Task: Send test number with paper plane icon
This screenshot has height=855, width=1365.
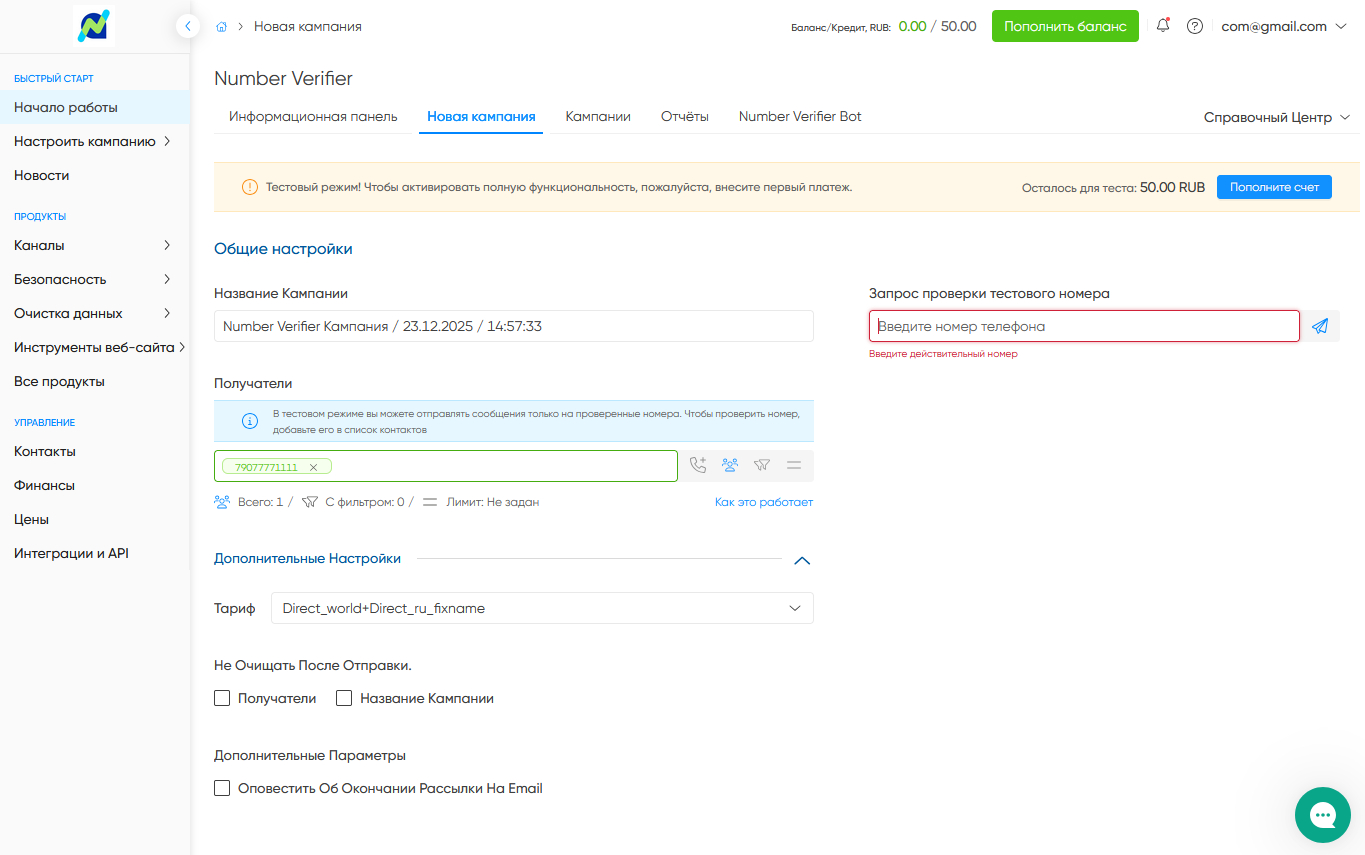Action: (1320, 326)
